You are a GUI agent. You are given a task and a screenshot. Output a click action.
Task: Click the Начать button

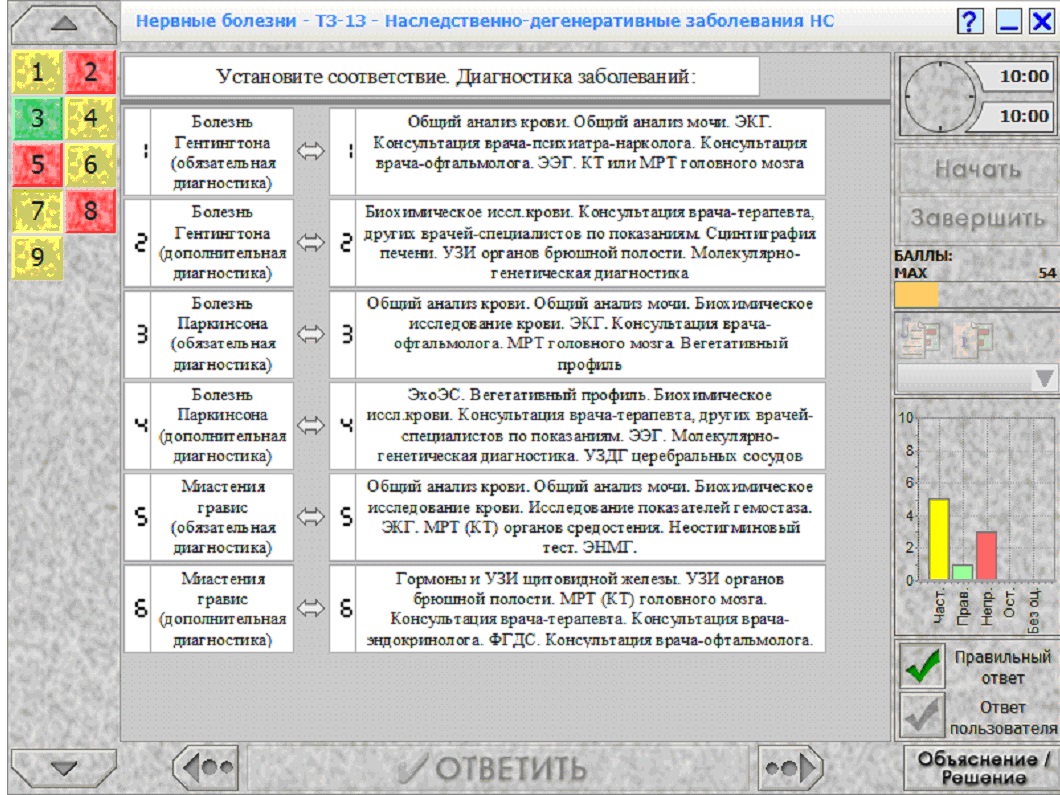978,168
